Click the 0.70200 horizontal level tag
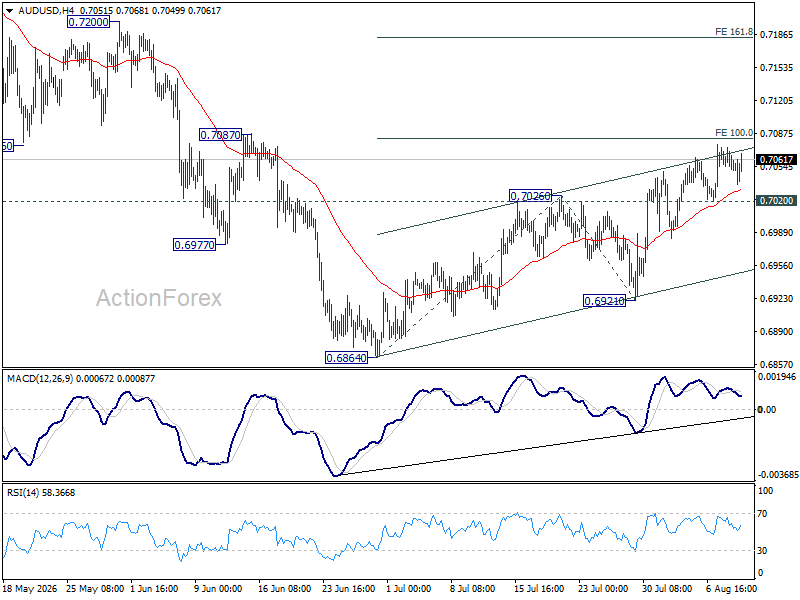 point(777,201)
